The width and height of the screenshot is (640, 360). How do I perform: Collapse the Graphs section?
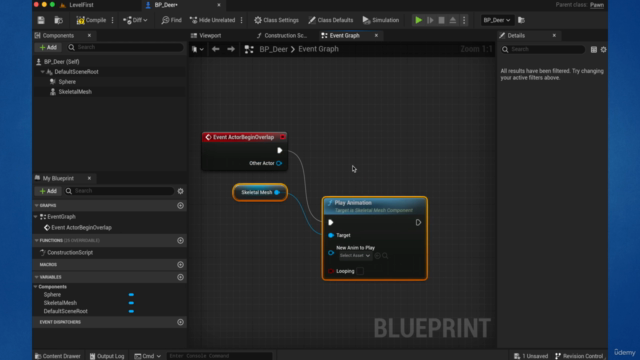click(x=36, y=206)
